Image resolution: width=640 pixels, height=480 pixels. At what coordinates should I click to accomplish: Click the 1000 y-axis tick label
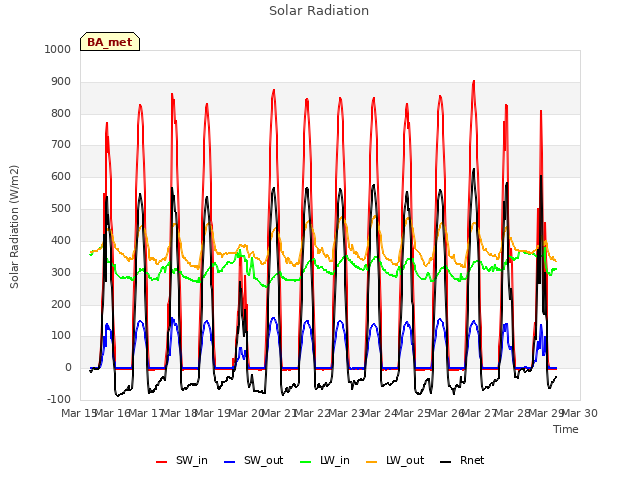[58, 49]
